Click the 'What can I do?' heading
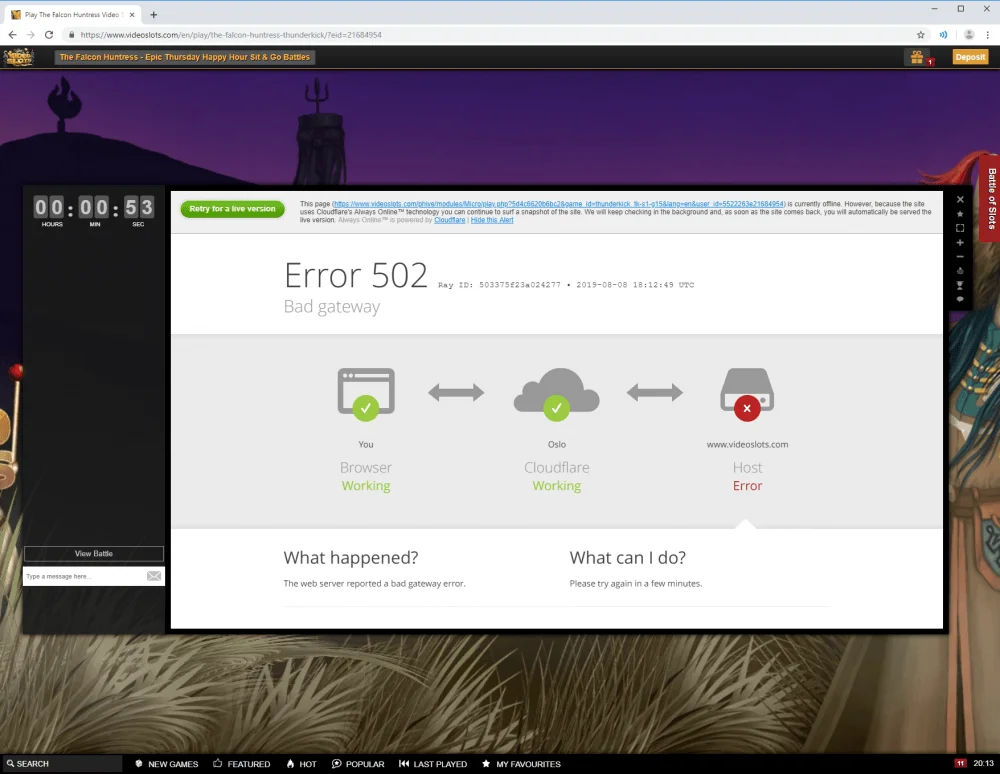1000x774 pixels. click(628, 558)
